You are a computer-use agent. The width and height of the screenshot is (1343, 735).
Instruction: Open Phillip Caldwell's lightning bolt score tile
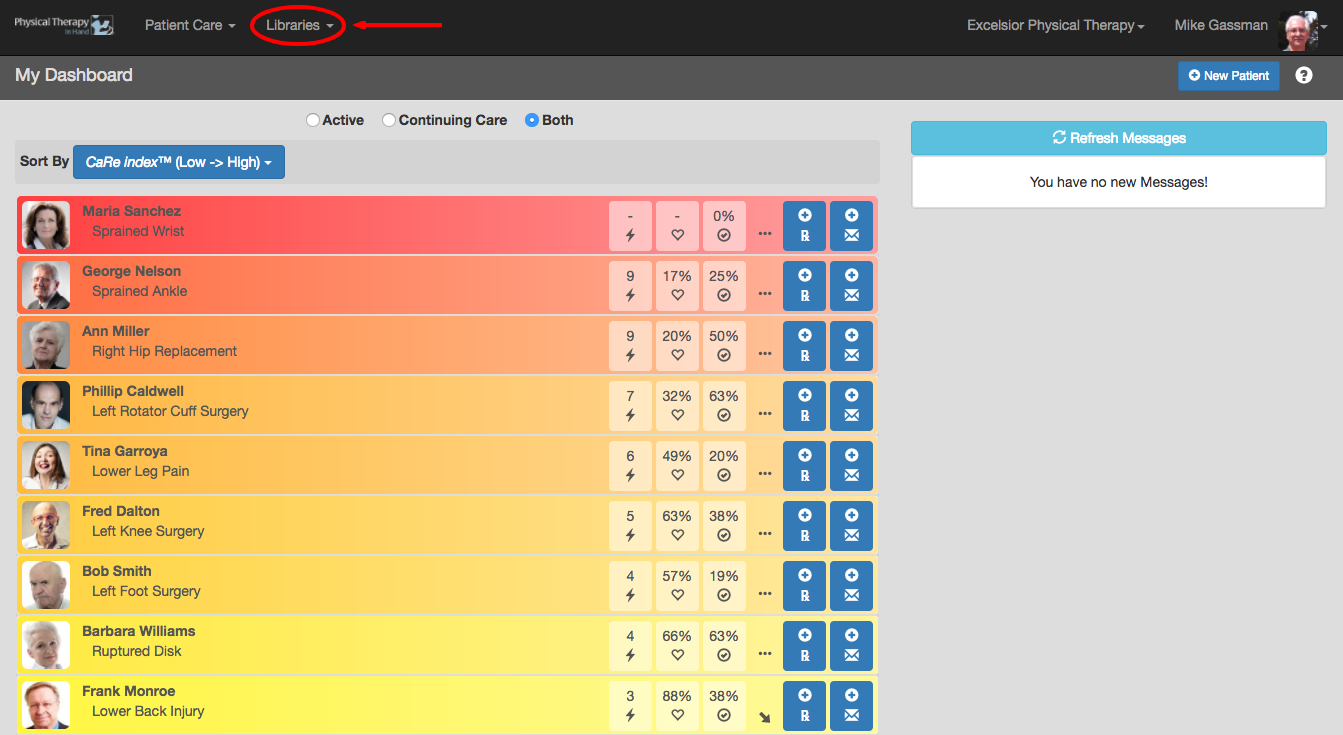tap(630, 406)
